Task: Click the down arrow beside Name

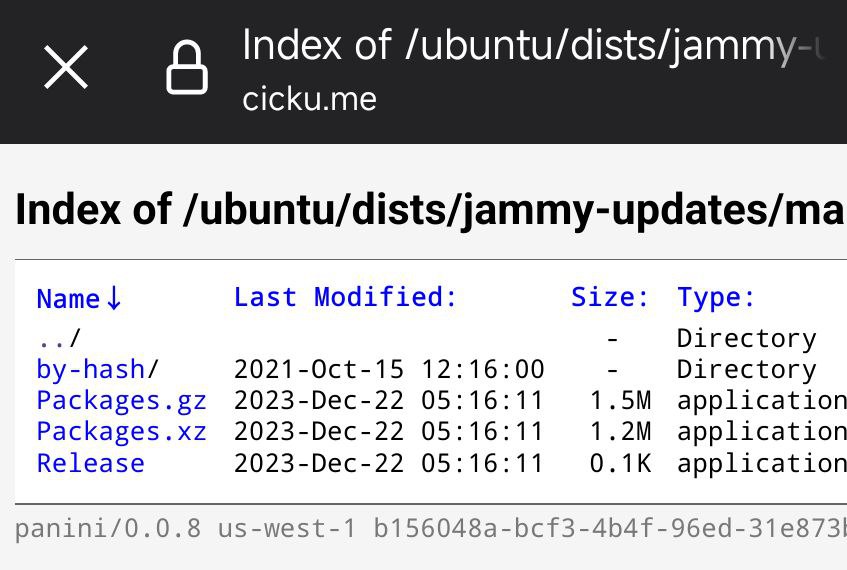Action: (113, 298)
